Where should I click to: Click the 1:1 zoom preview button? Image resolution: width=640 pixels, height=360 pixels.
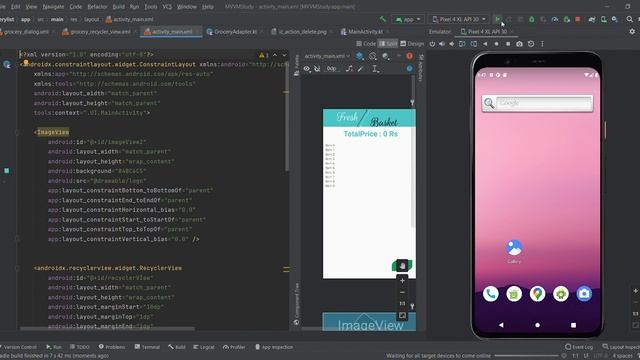402,304
